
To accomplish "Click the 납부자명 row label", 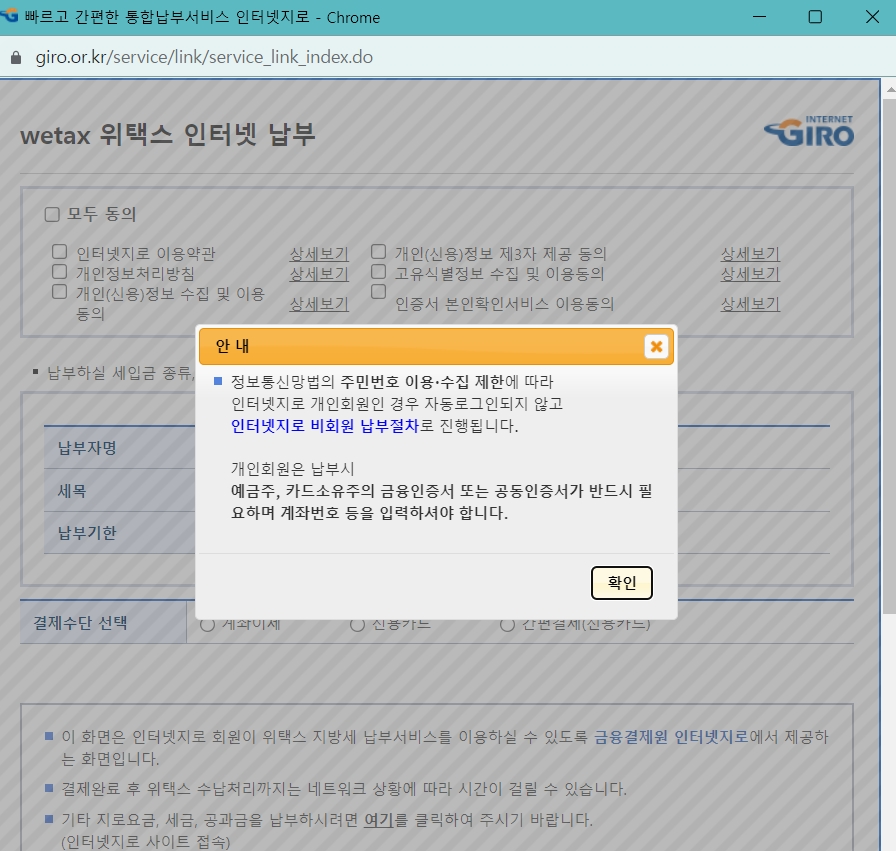I will point(87,448).
